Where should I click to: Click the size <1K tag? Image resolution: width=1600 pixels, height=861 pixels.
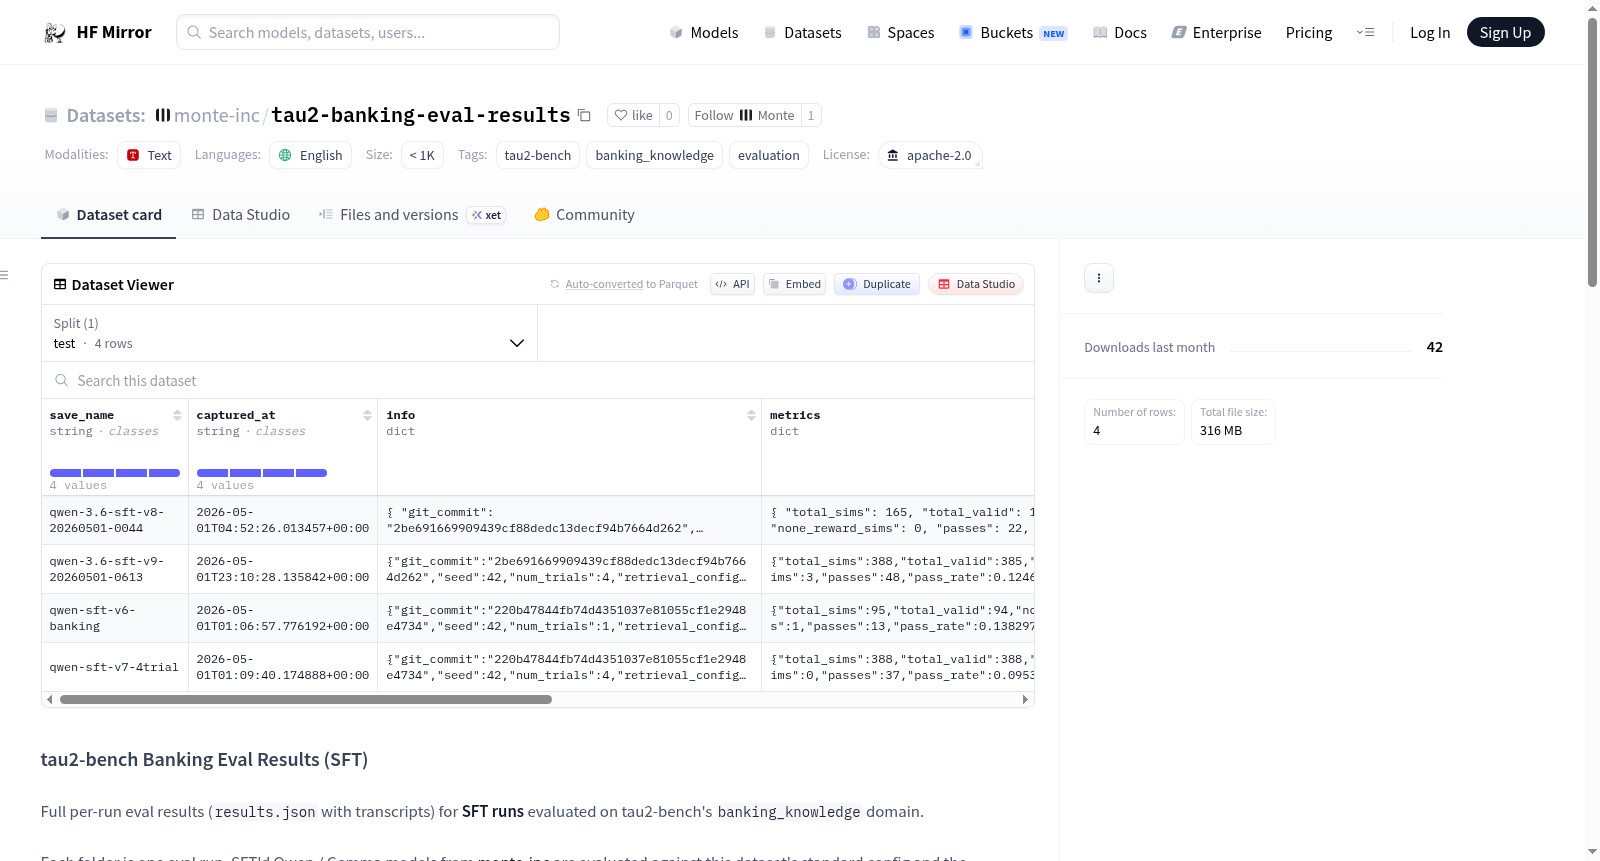pos(422,155)
